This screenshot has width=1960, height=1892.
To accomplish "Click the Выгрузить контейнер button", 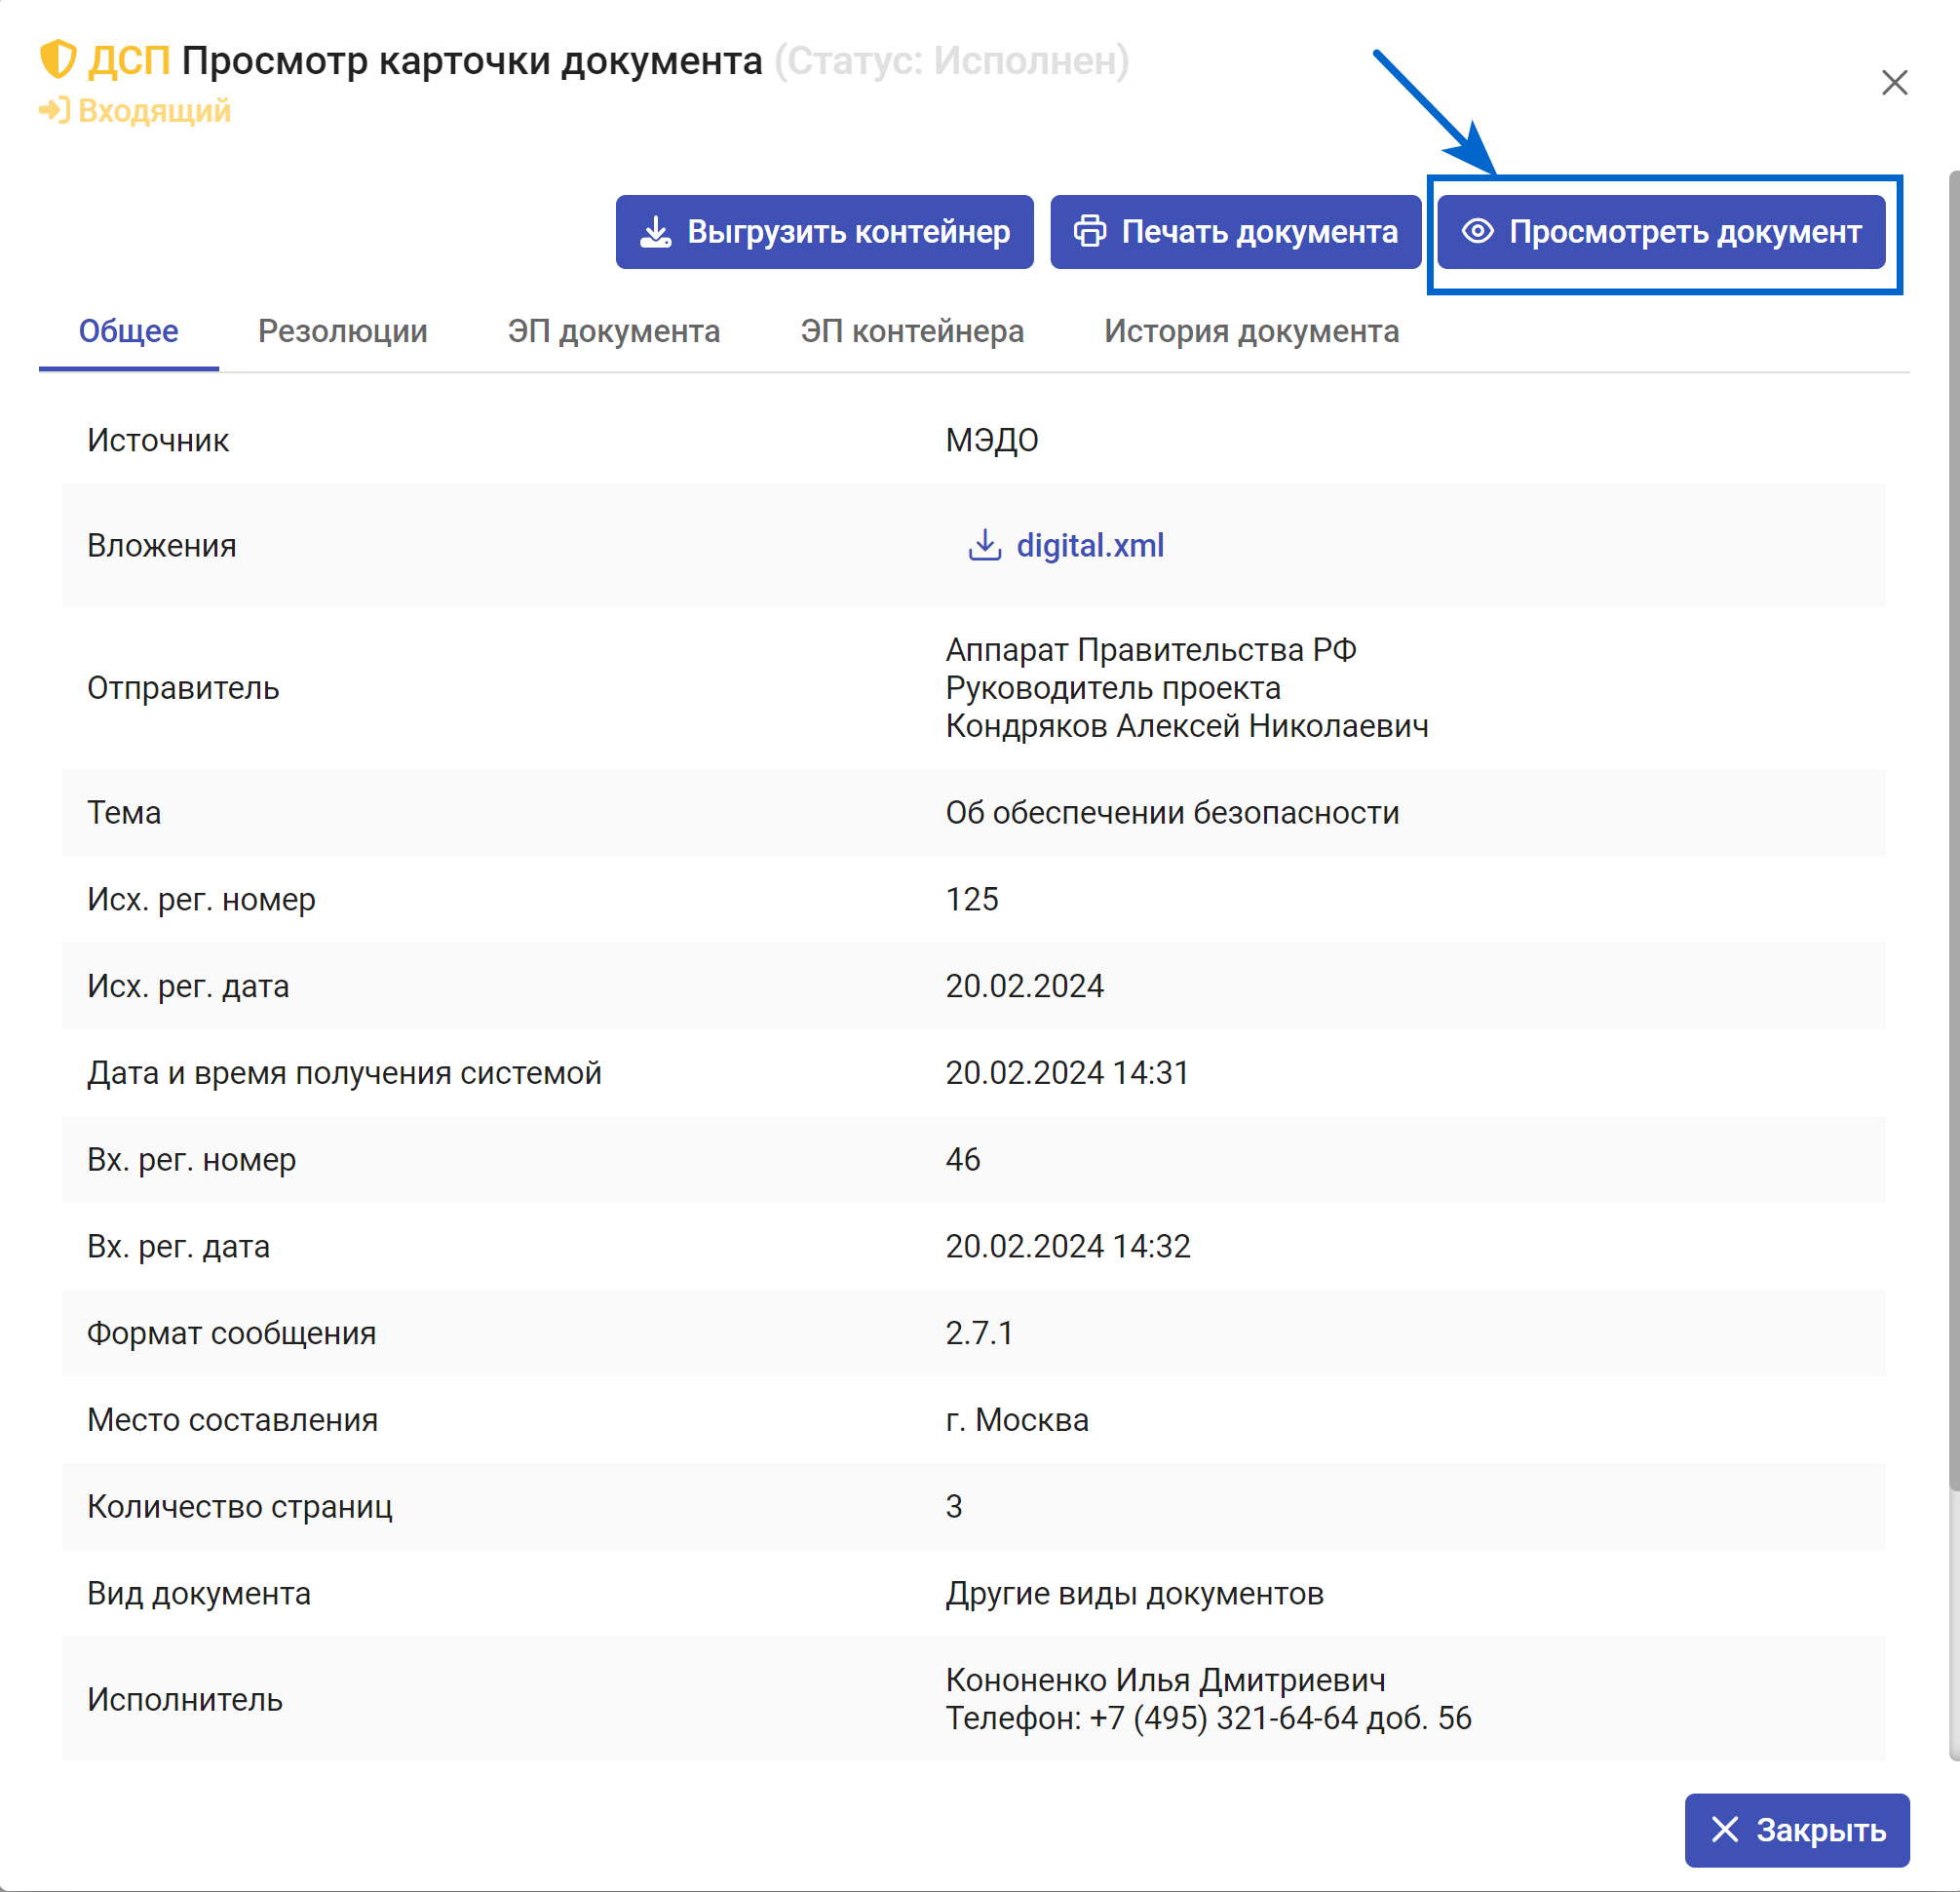I will [x=824, y=232].
